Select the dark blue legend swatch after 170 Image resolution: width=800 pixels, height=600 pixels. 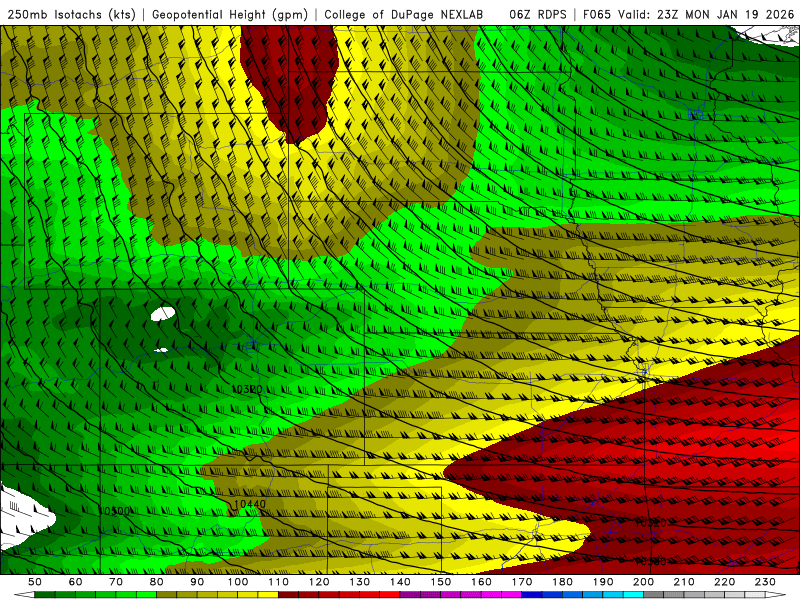532,594
